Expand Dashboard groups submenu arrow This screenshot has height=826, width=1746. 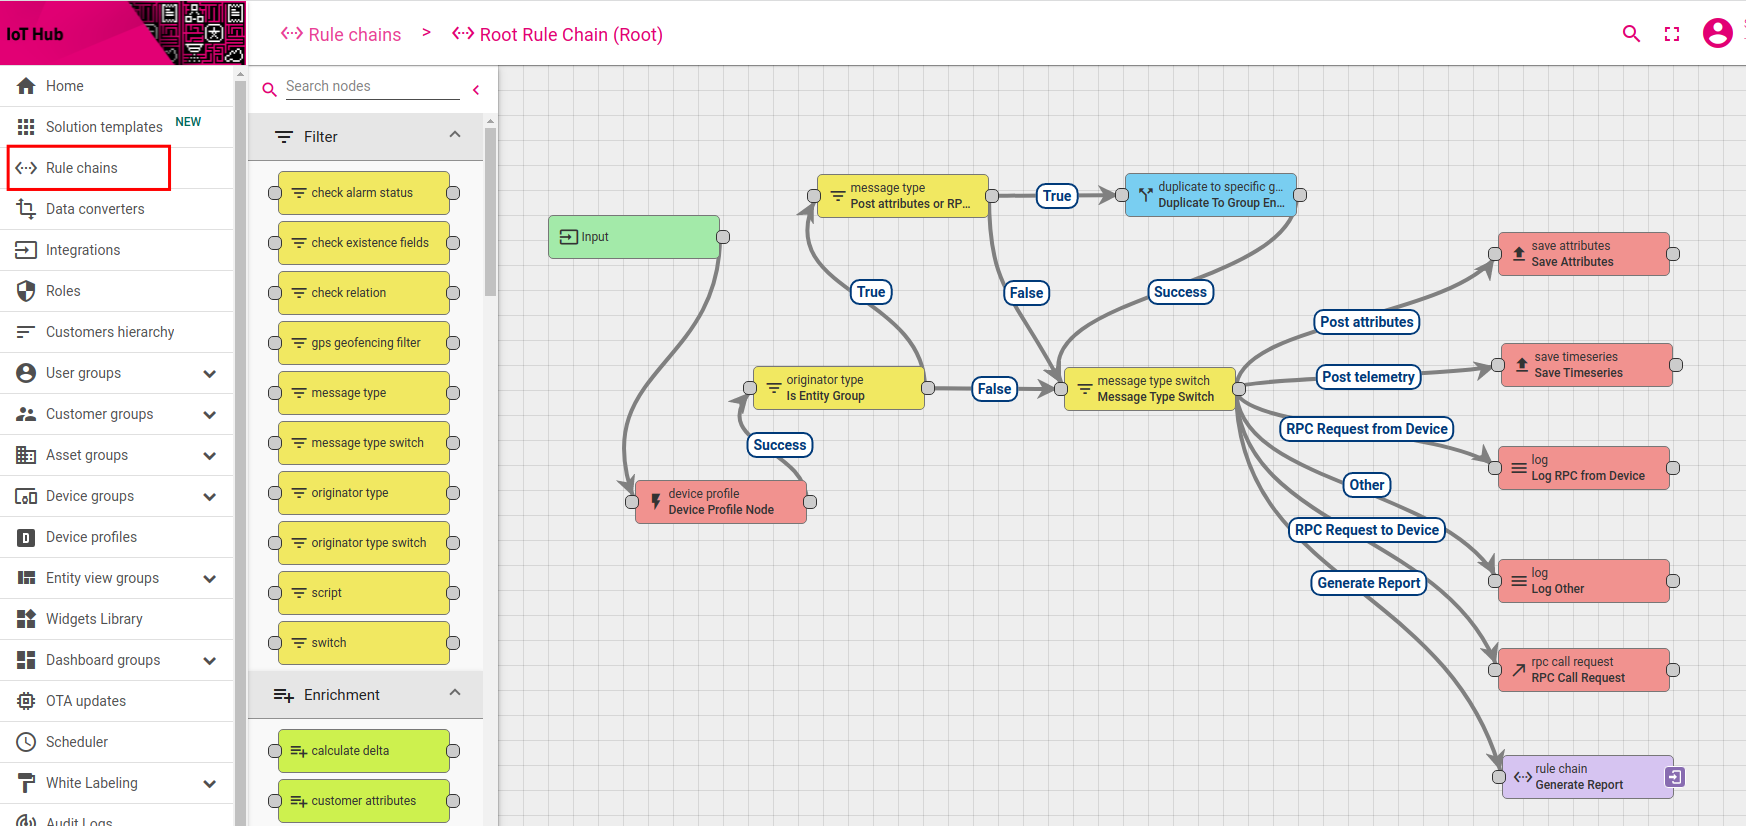(210, 660)
